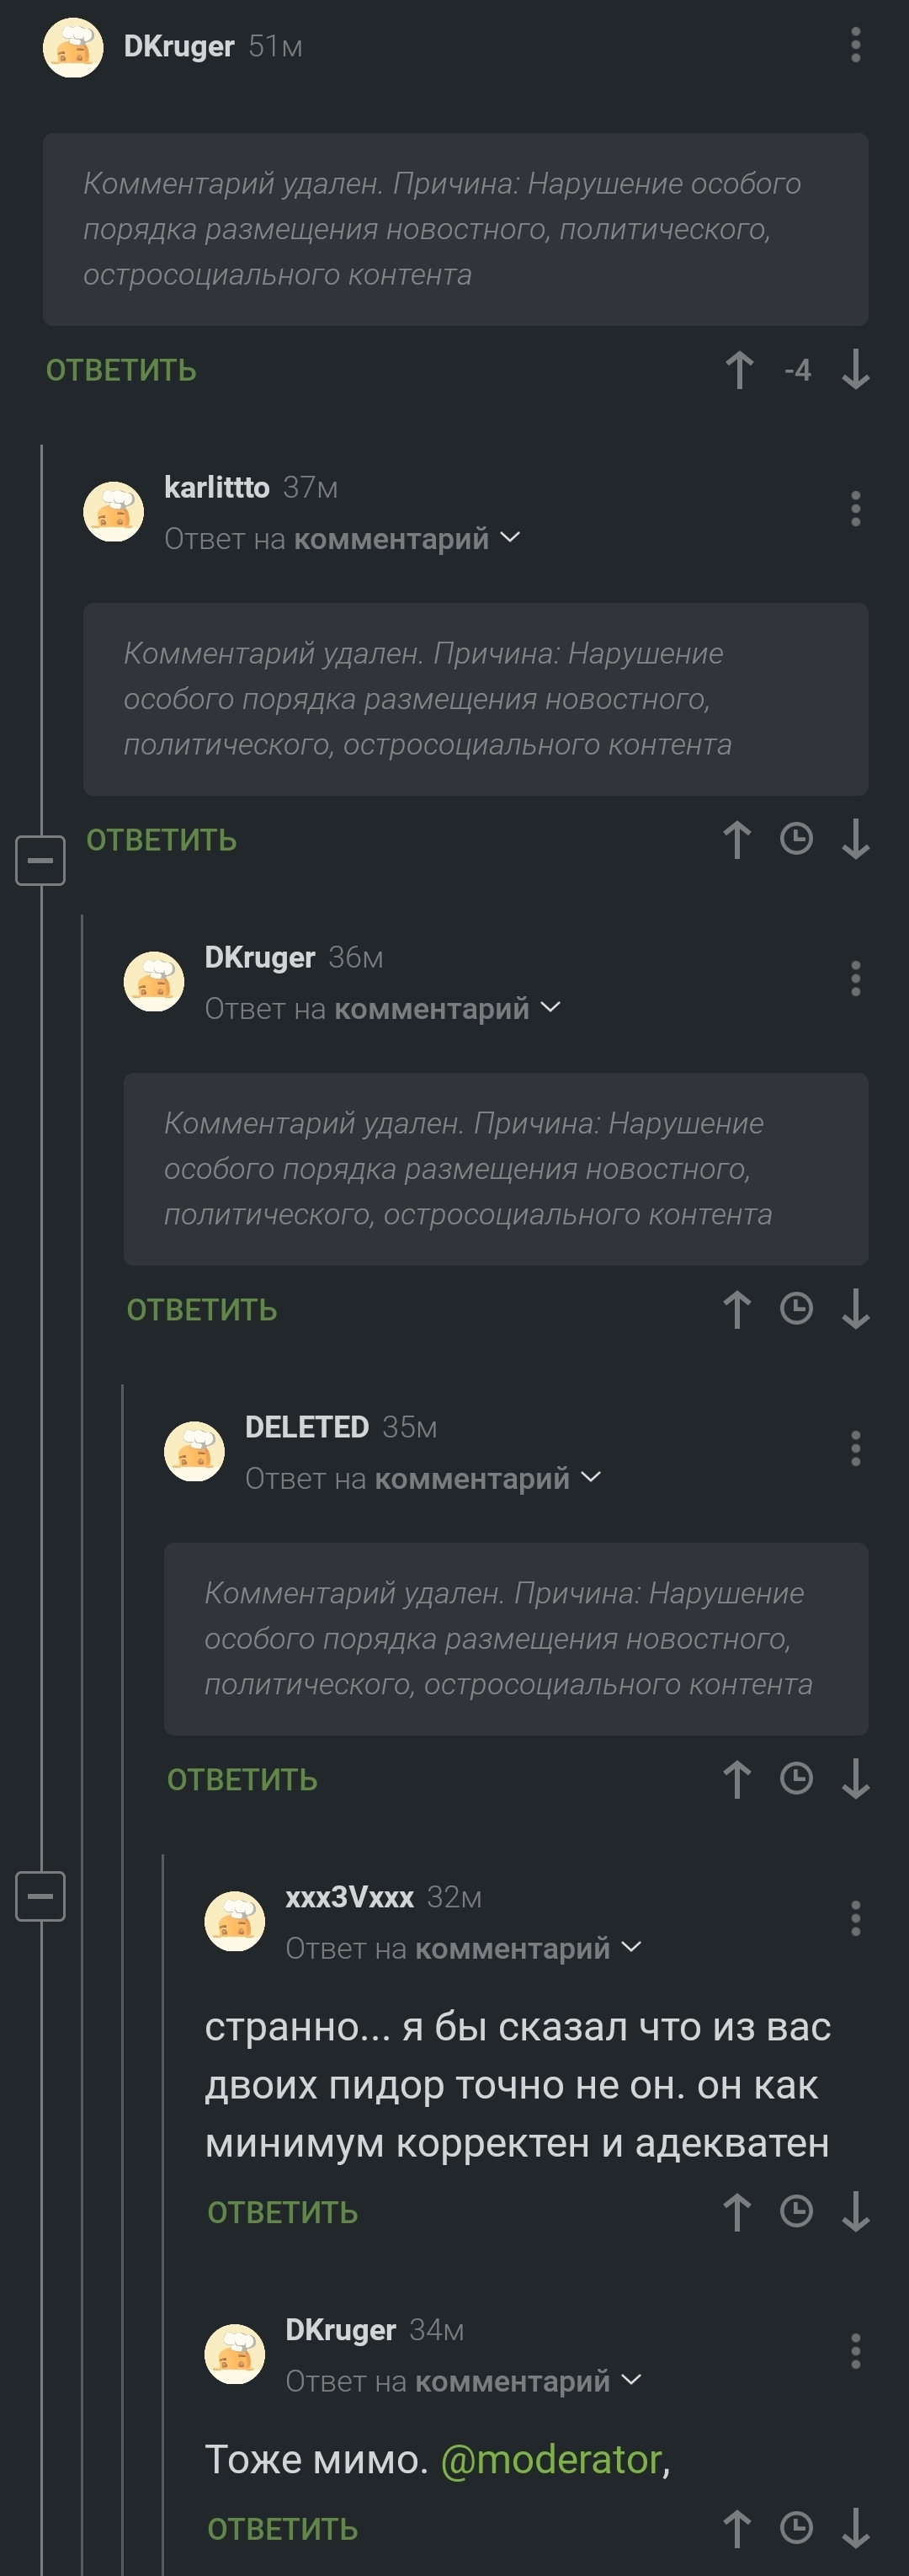909x2576 pixels.
Task: Open options menu on DELETED user's comment
Action: tap(855, 1448)
